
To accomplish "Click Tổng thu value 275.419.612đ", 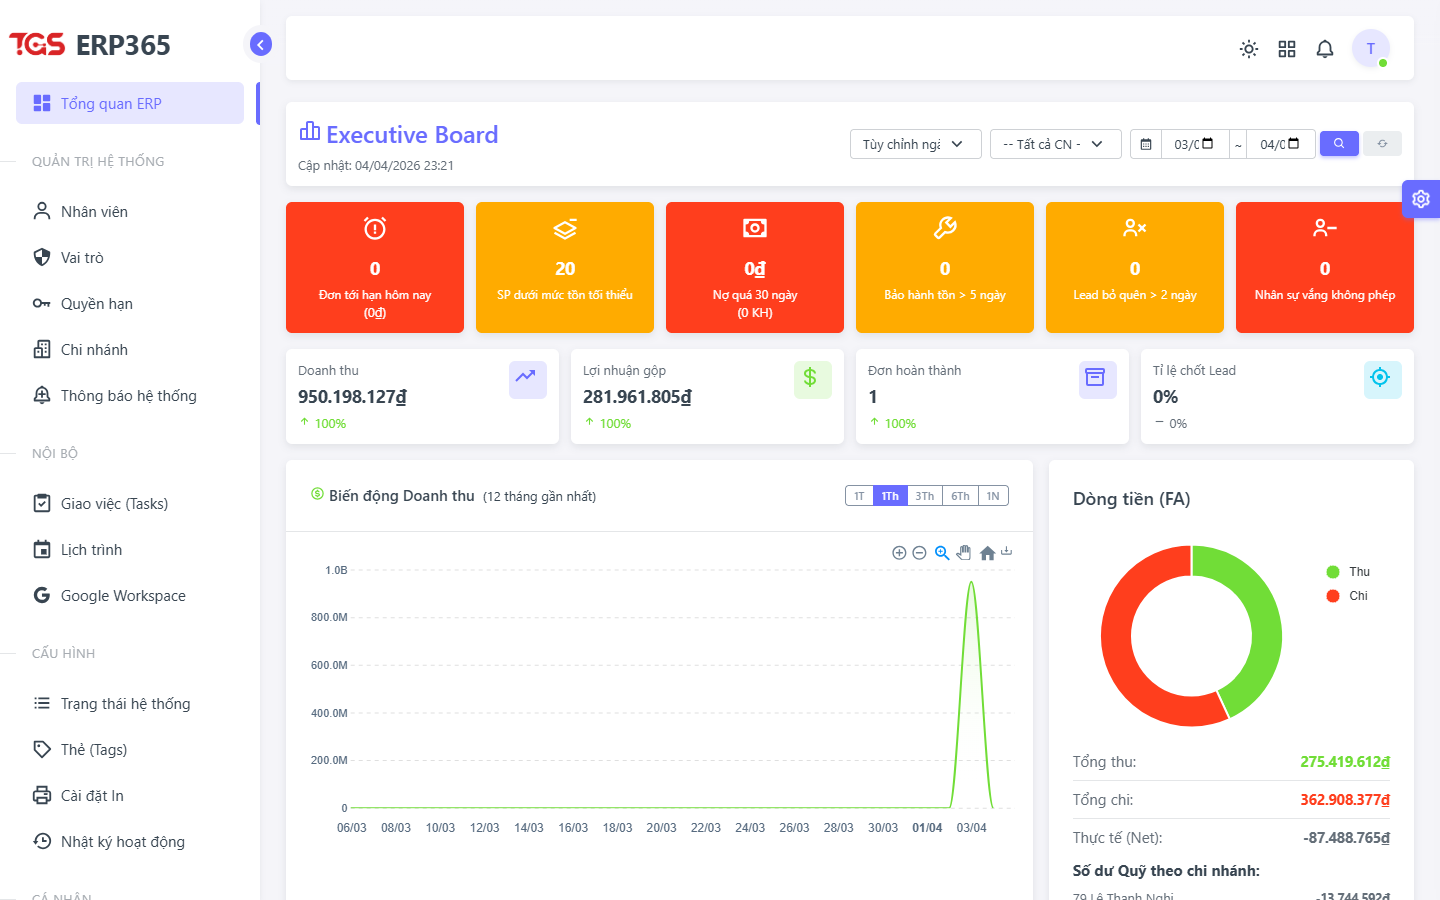I will click(x=1345, y=762).
